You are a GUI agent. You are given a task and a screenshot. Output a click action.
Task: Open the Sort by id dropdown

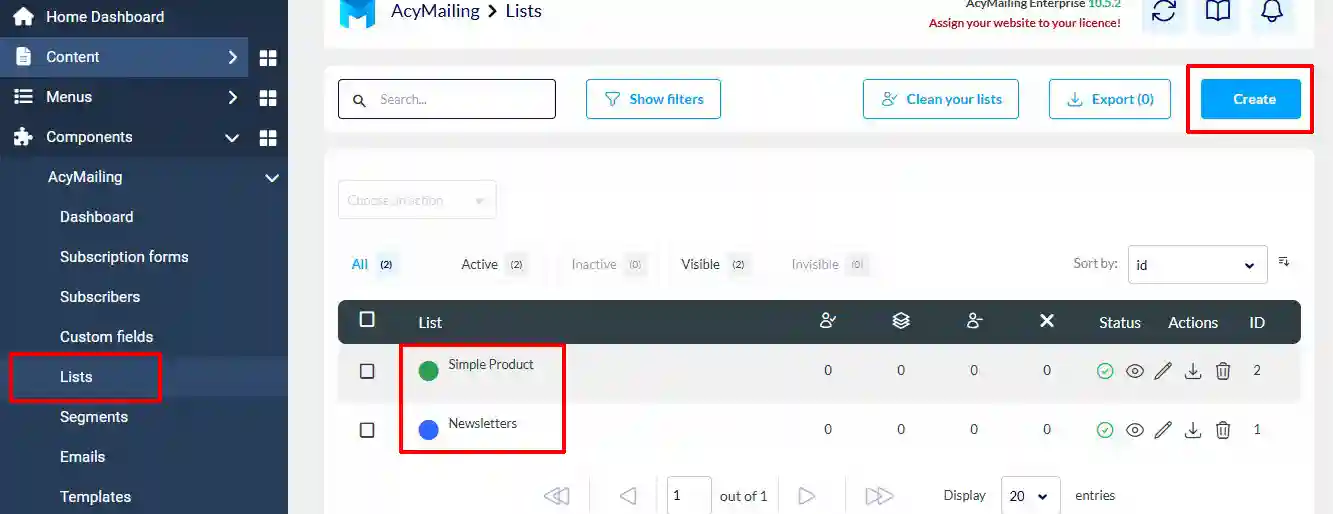click(1197, 265)
